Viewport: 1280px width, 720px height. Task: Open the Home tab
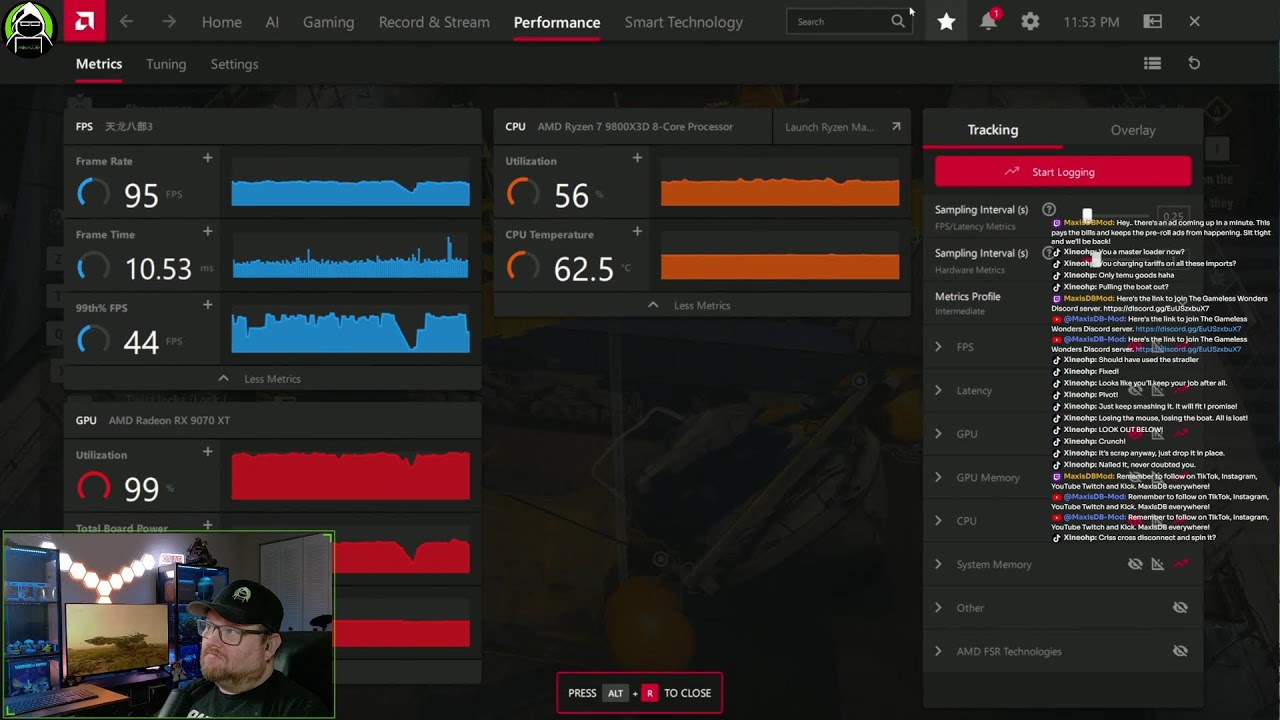(x=221, y=22)
